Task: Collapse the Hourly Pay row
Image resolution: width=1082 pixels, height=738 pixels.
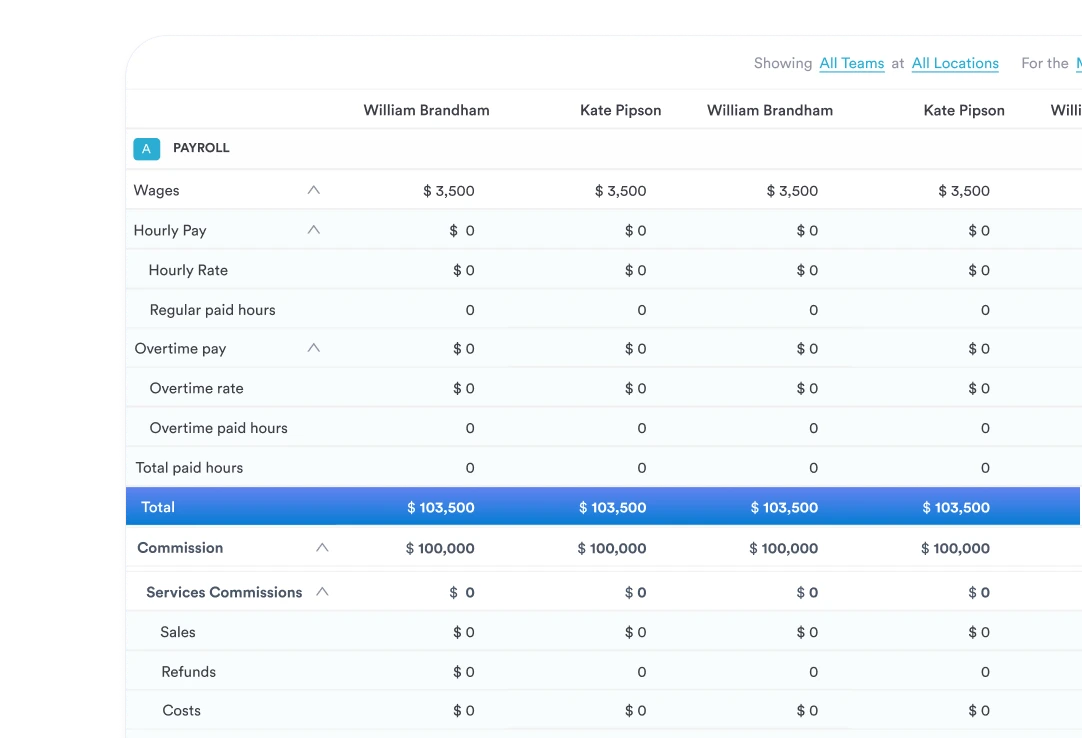Action: click(x=313, y=230)
